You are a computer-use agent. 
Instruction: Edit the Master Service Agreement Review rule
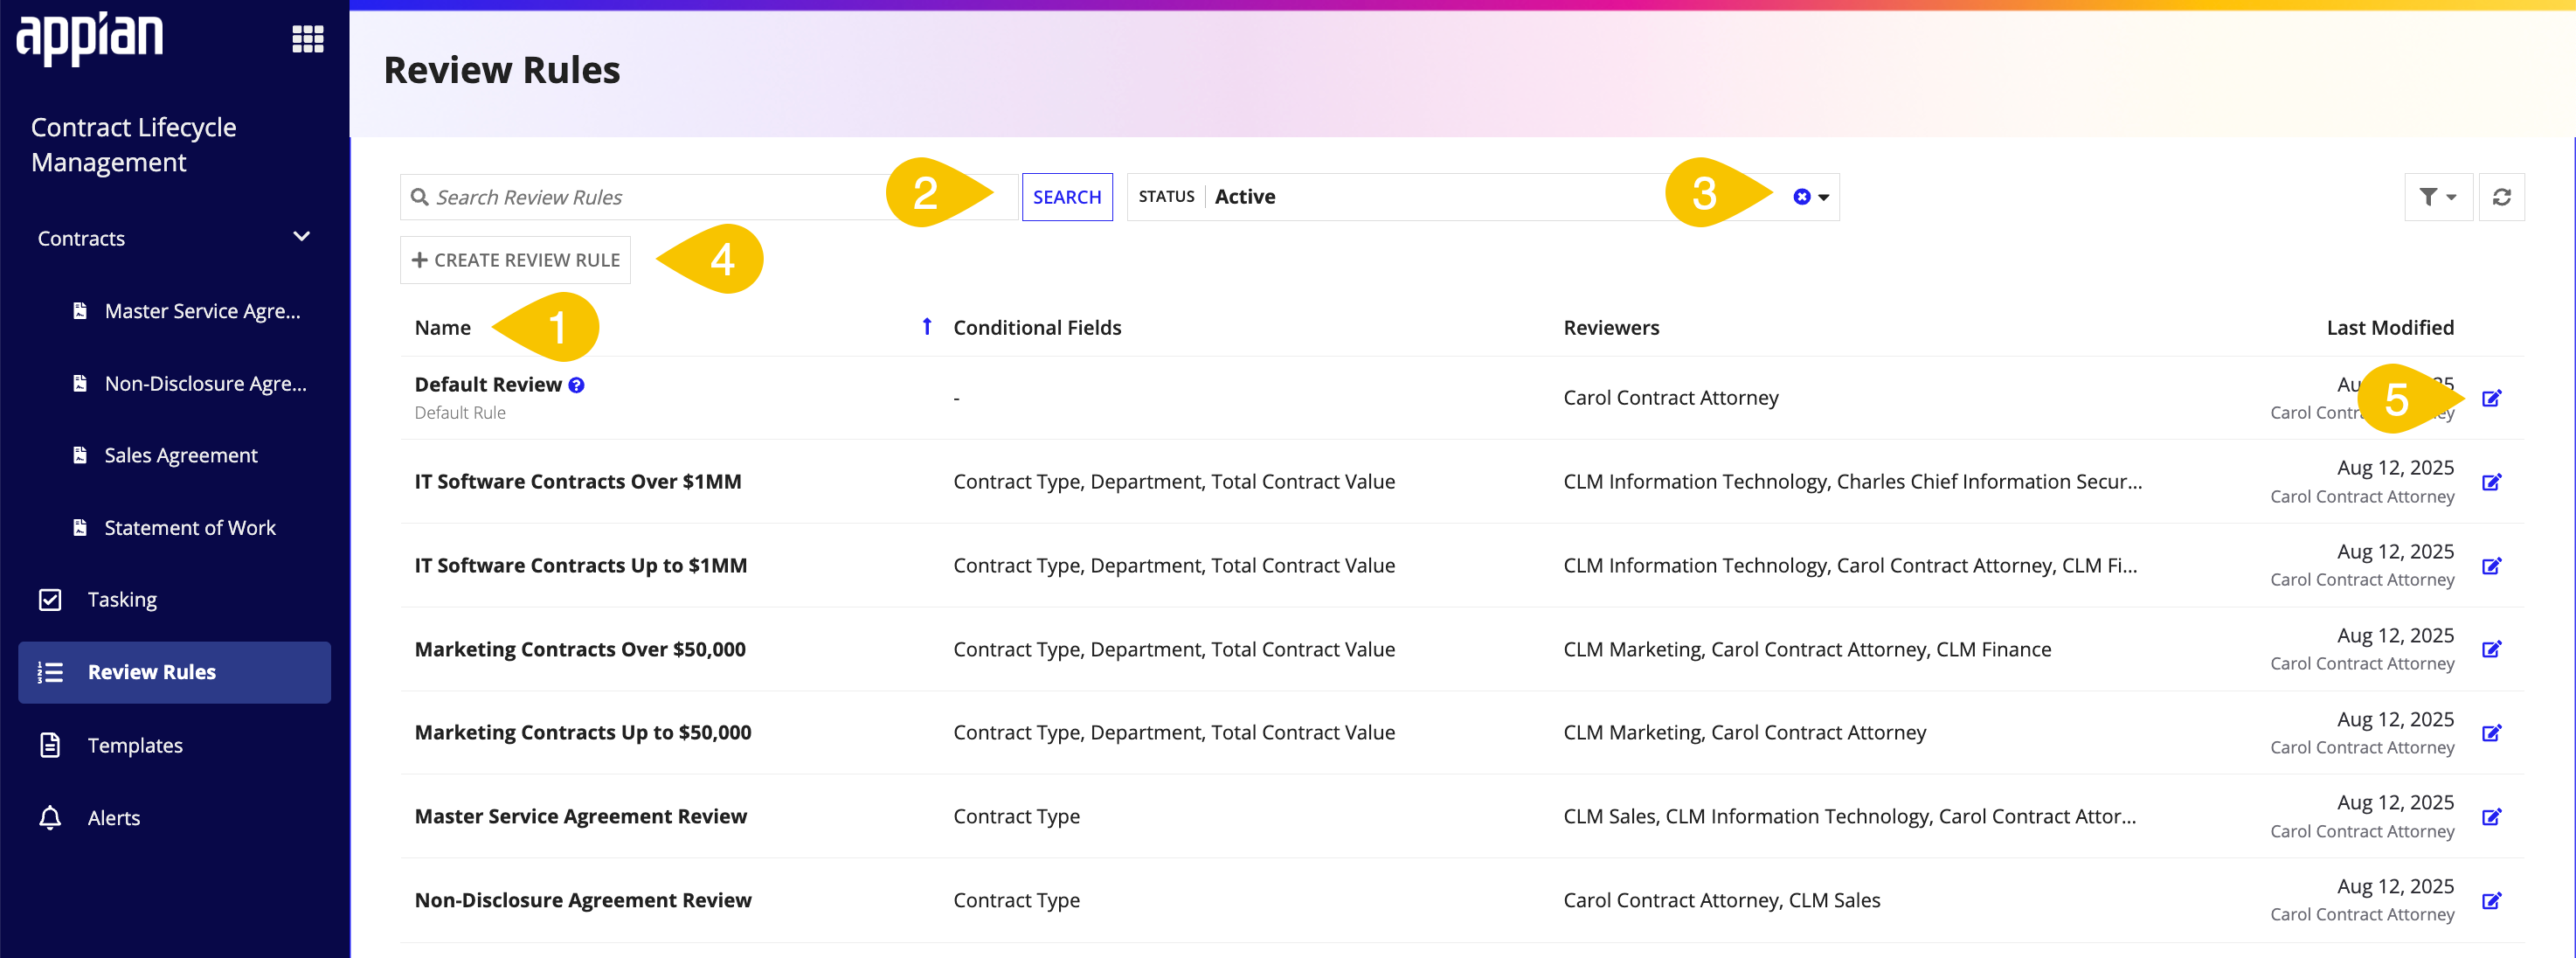click(x=2491, y=817)
